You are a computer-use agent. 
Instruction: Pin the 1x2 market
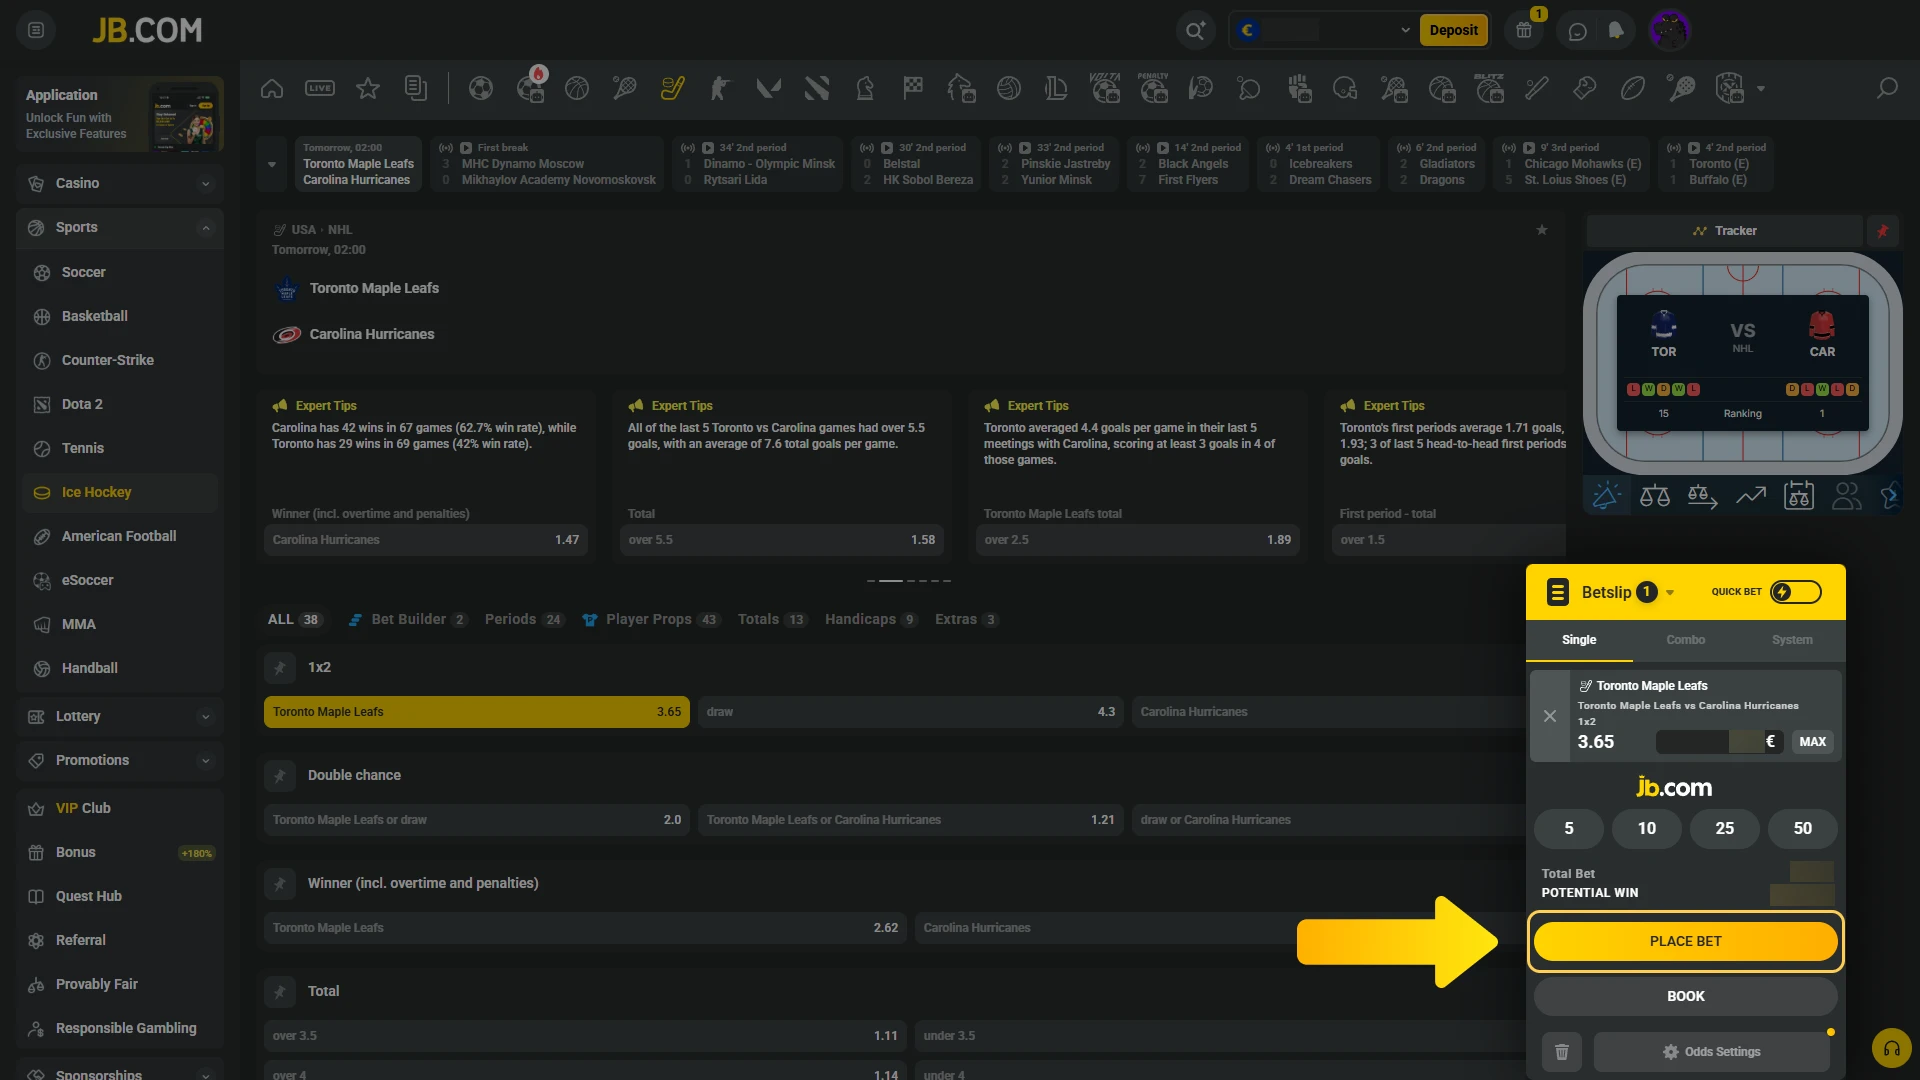(x=280, y=667)
